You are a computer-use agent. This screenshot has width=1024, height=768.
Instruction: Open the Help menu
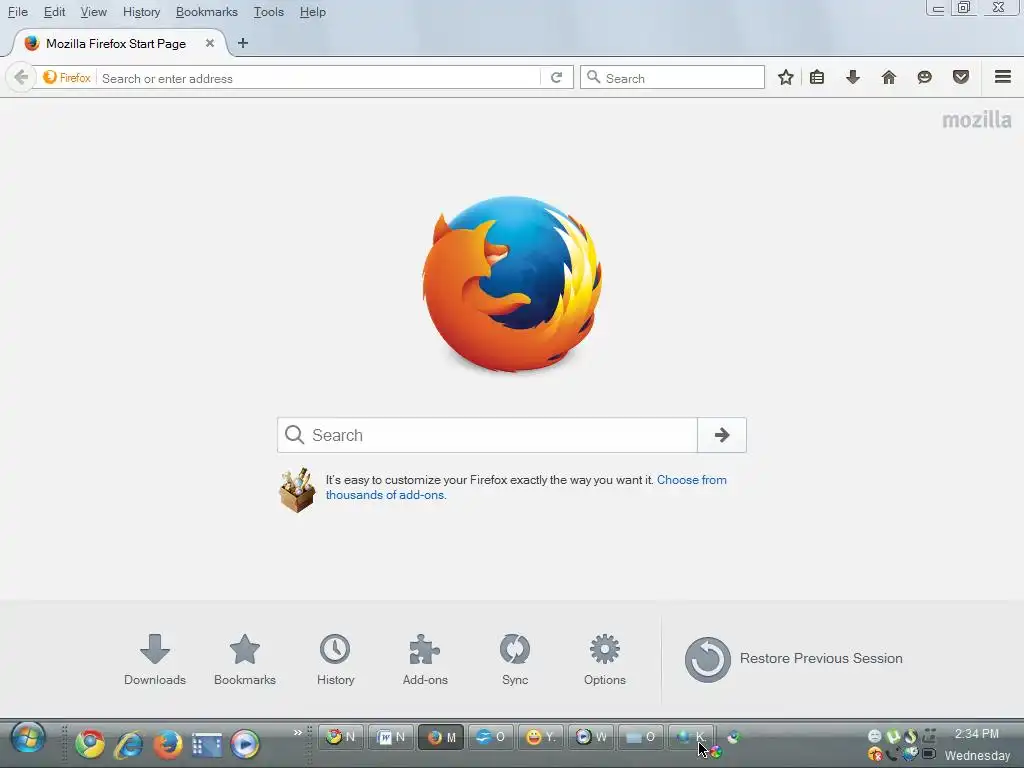[x=313, y=12]
